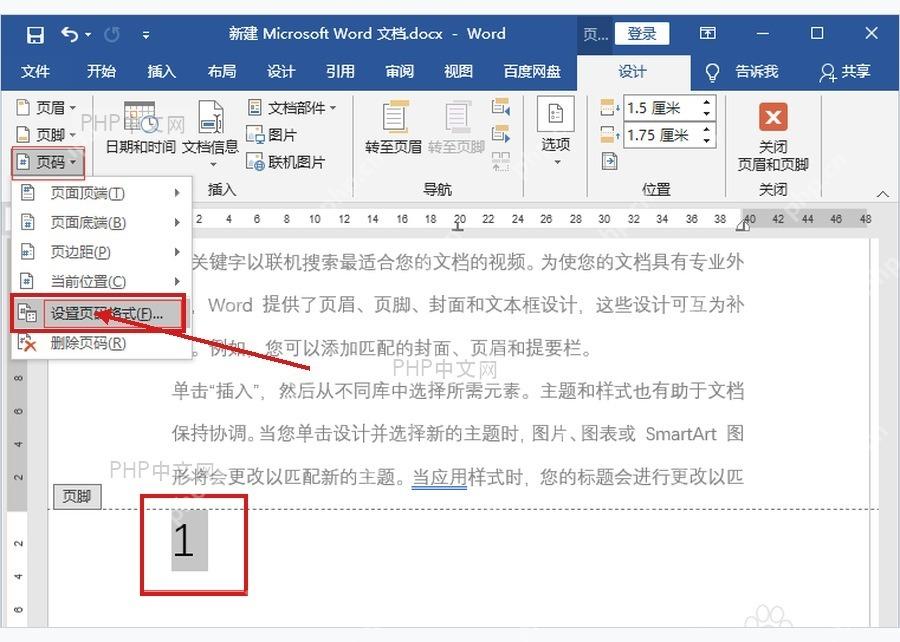This screenshot has height=642, width=900.
Task: Open Customize Quick Access Toolbar arrow
Action: pyautogui.click(x=146, y=35)
